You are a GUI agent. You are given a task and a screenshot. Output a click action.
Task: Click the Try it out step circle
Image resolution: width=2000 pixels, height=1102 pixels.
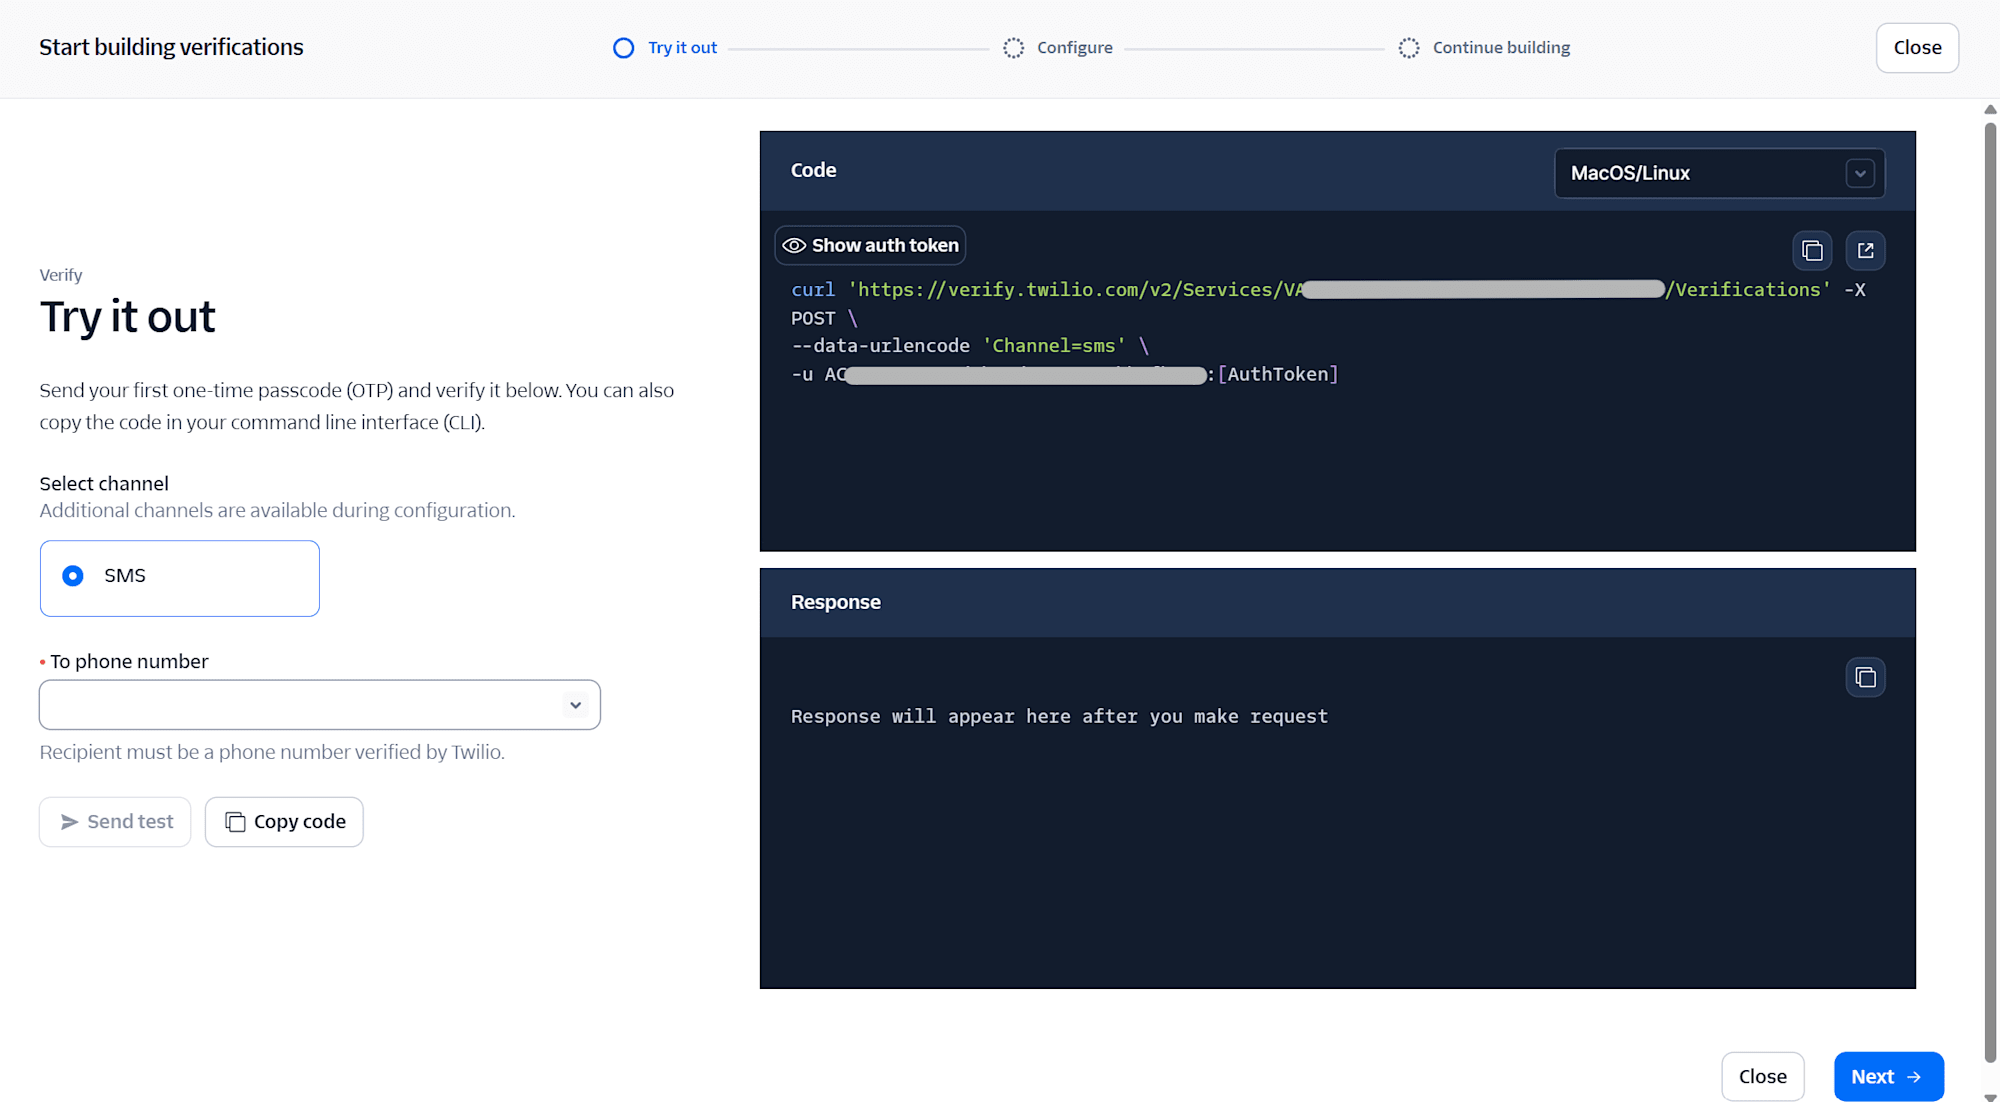point(623,48)
